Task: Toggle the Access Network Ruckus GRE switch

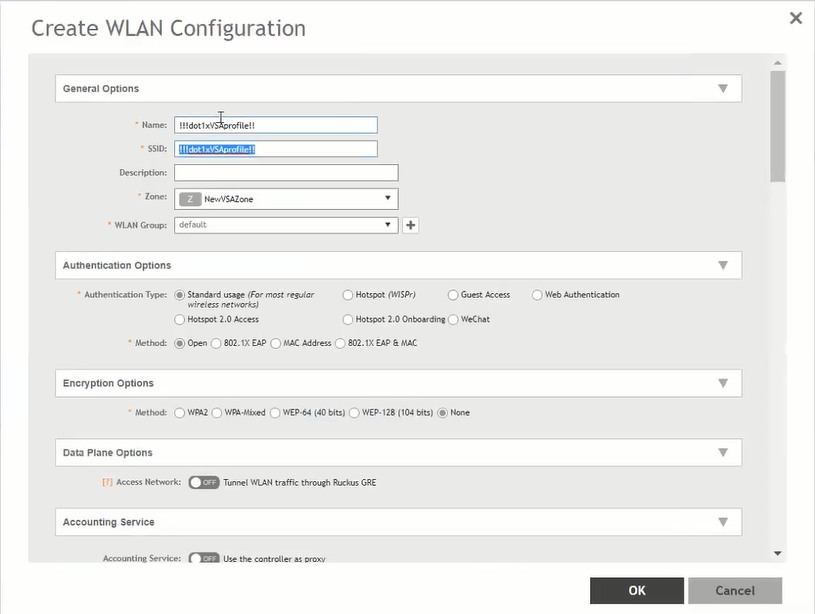Action: (x=204, y=482)
